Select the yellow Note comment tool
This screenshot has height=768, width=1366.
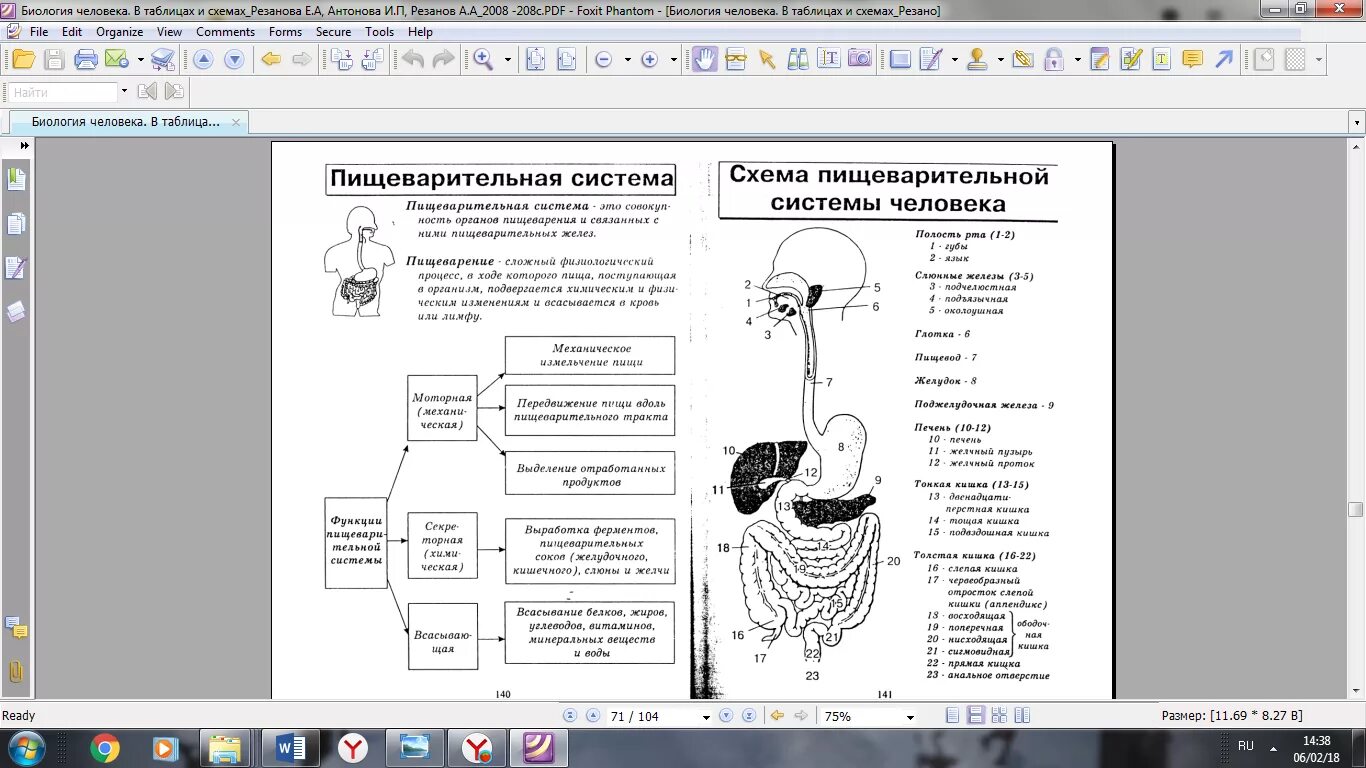[1192, 59]
